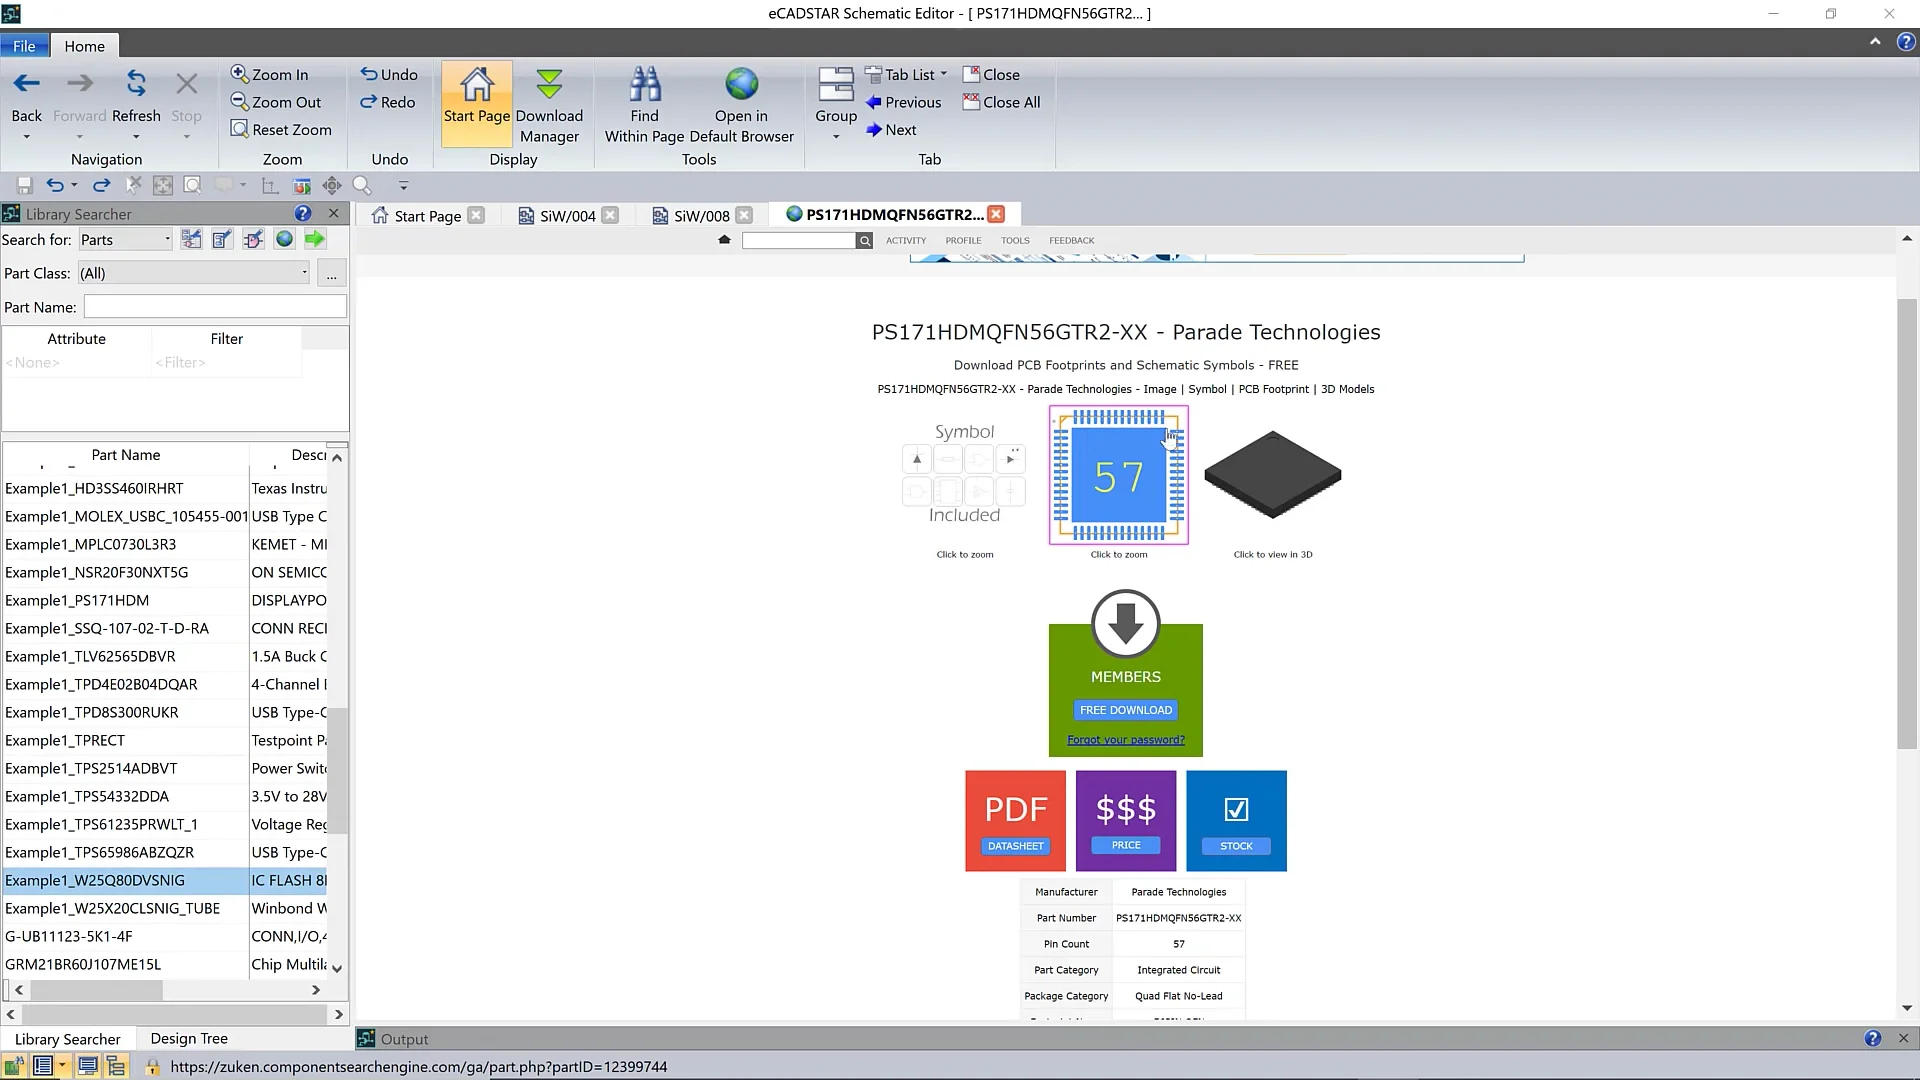Image resolution: width=1920 pixels, height=1080 pixels.
Task: Switch to the SiW/004 tab
Action: coord(567,216)
